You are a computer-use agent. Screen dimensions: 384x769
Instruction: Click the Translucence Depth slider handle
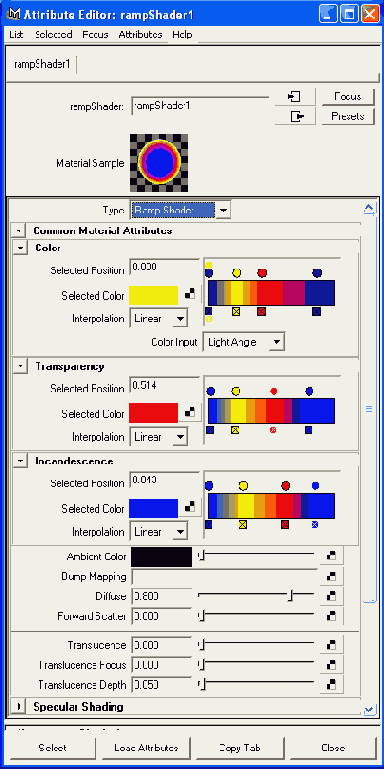(202, 684)
